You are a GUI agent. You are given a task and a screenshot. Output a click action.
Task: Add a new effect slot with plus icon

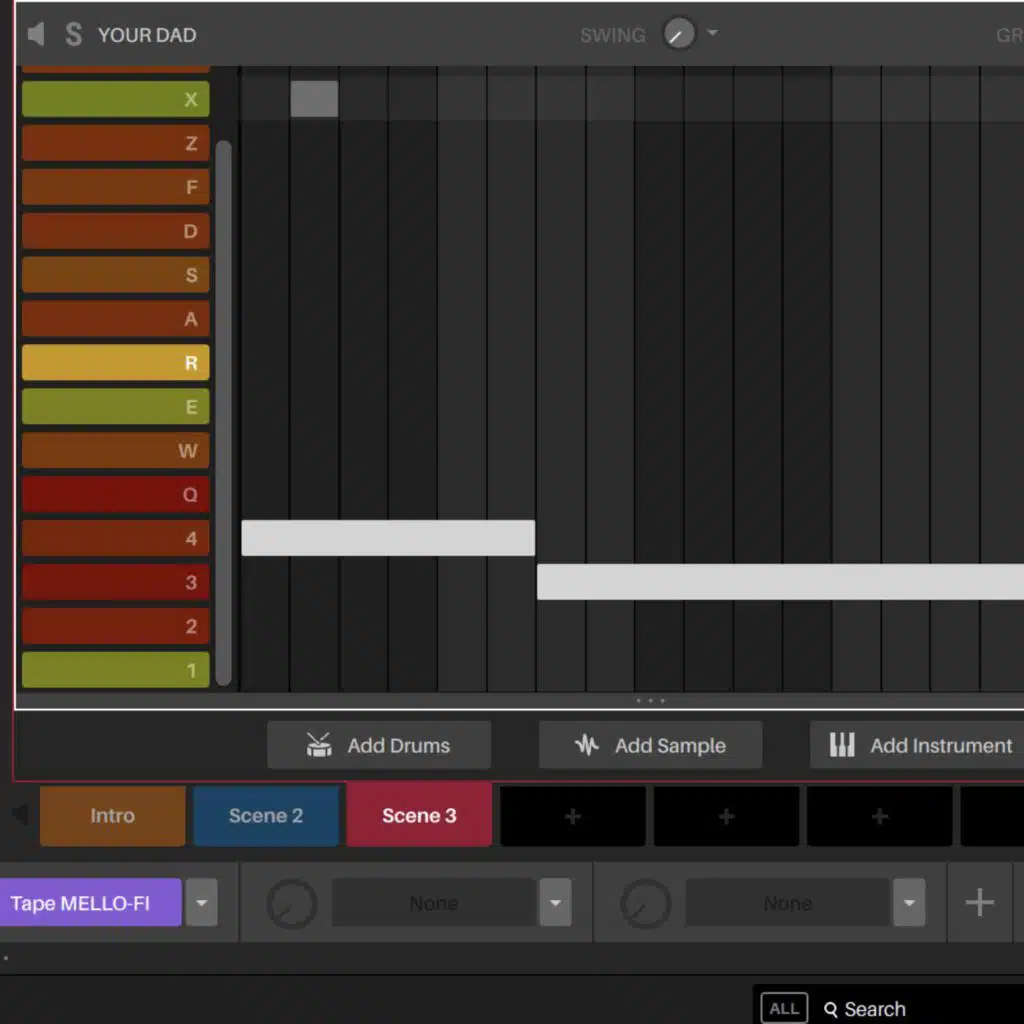click(x=980, y=903)
